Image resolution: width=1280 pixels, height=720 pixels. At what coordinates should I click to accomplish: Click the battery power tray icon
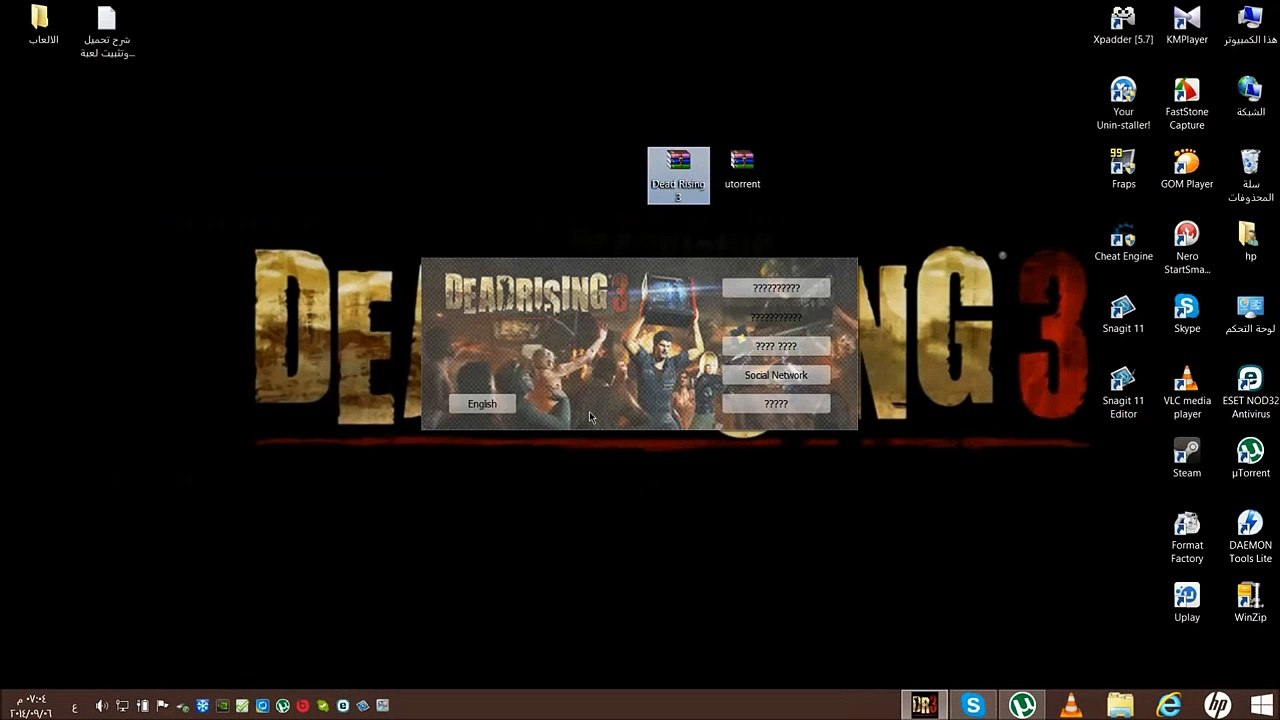pyautogui.click(x=142, y=706)
